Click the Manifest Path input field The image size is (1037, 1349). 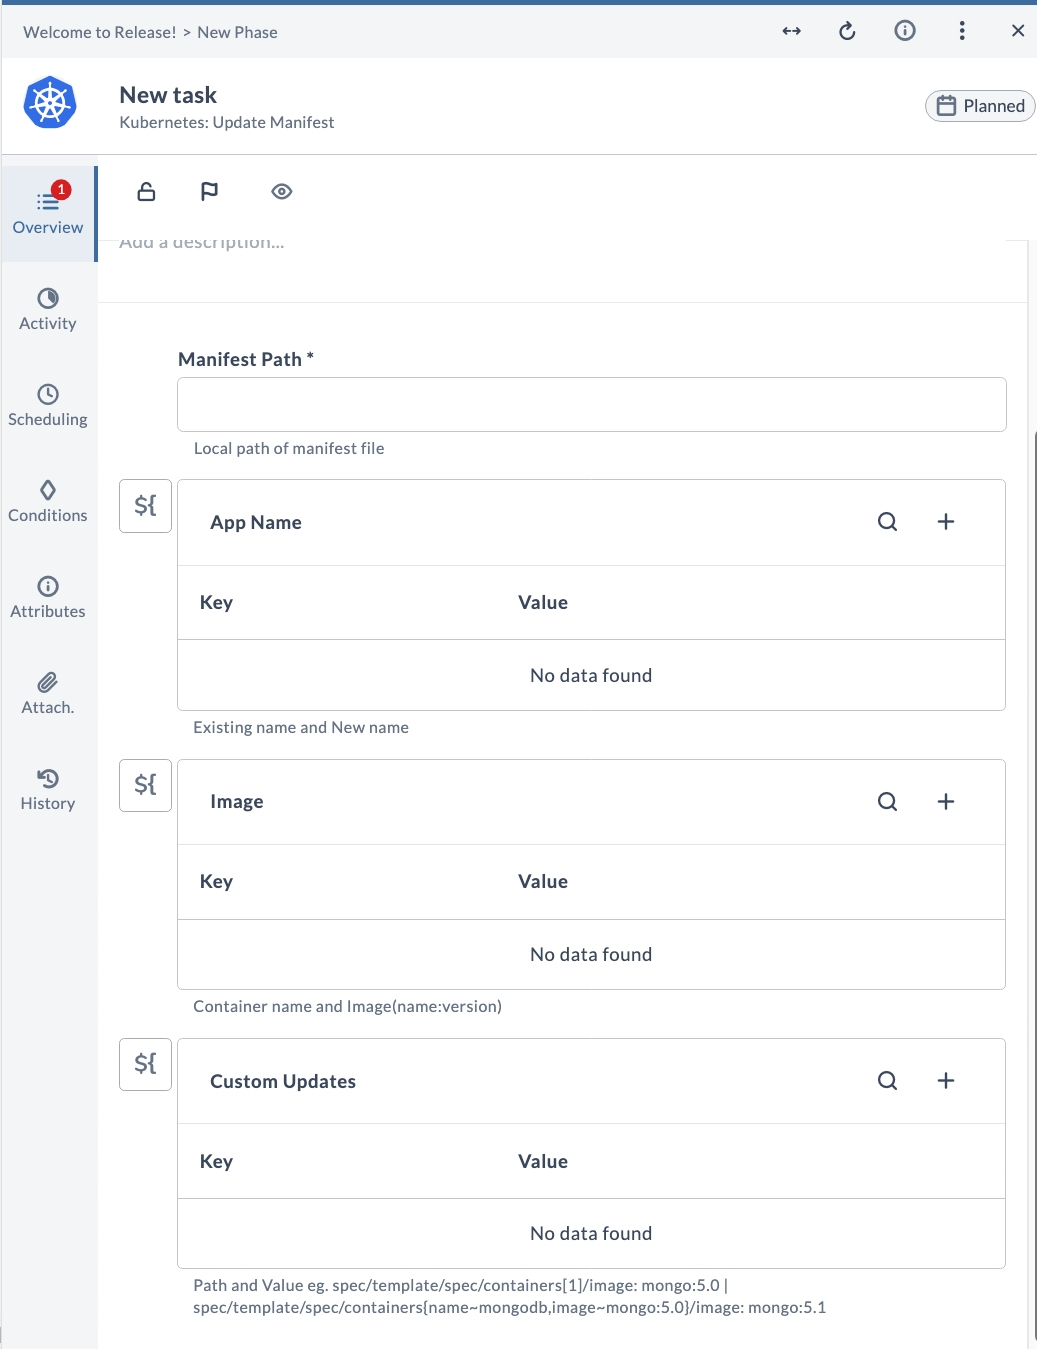(592, 405)
